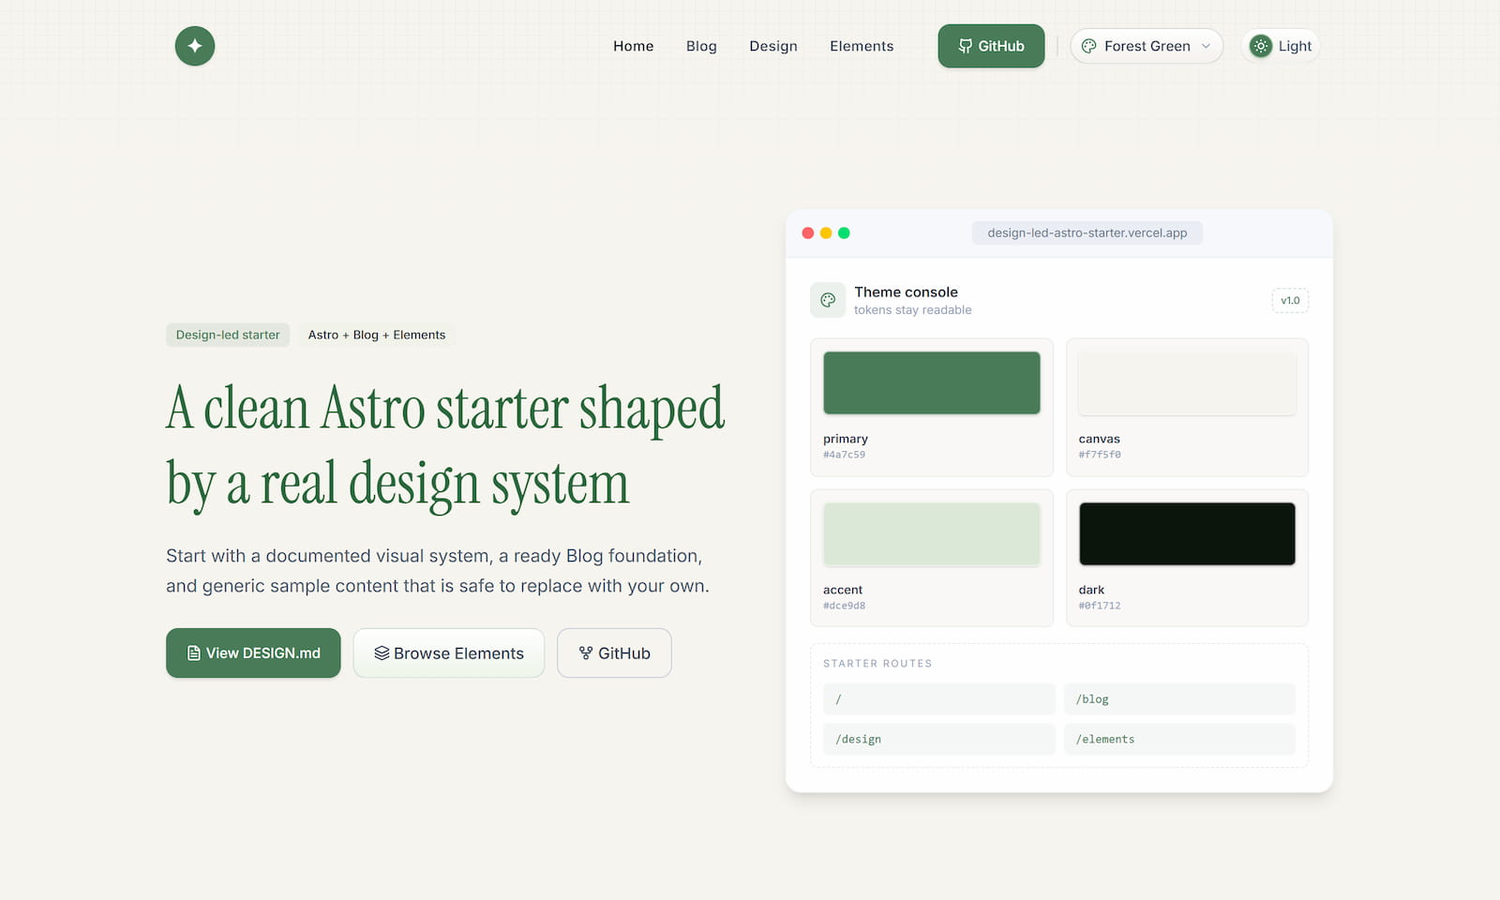This screenshot has width=1500, height=900.
Task: Click the green star site logo
Action: pos(195,46)
